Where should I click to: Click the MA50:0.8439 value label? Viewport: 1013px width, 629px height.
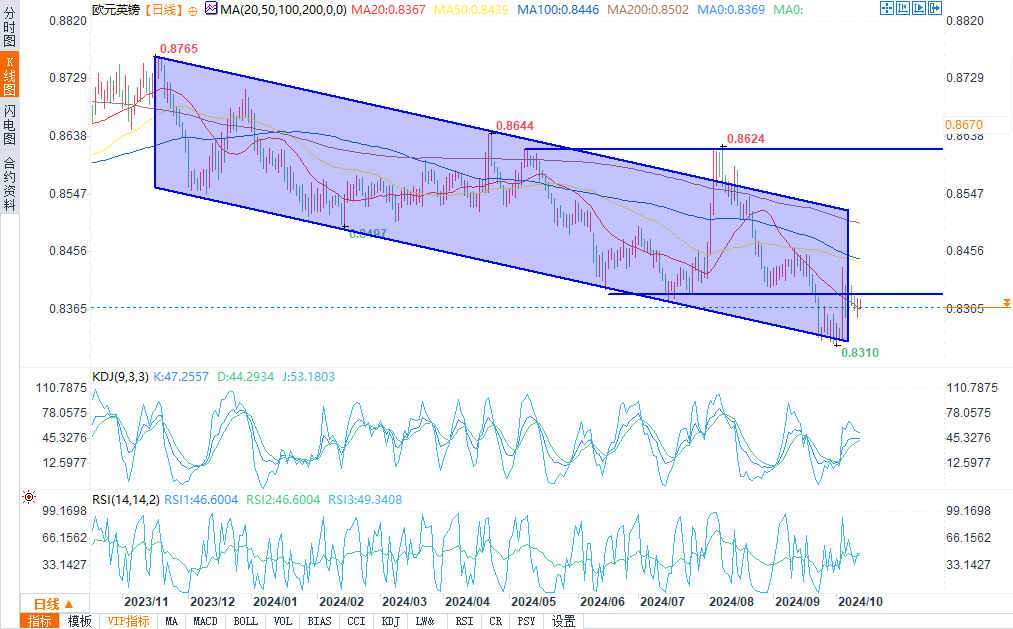click(x=471, y=10)
